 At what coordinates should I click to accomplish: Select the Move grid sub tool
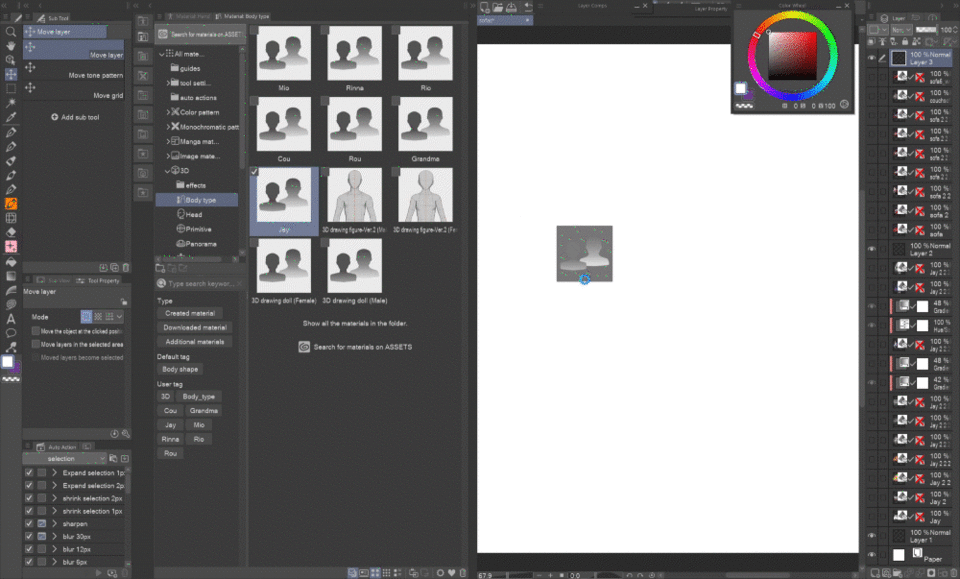point(73,91)
